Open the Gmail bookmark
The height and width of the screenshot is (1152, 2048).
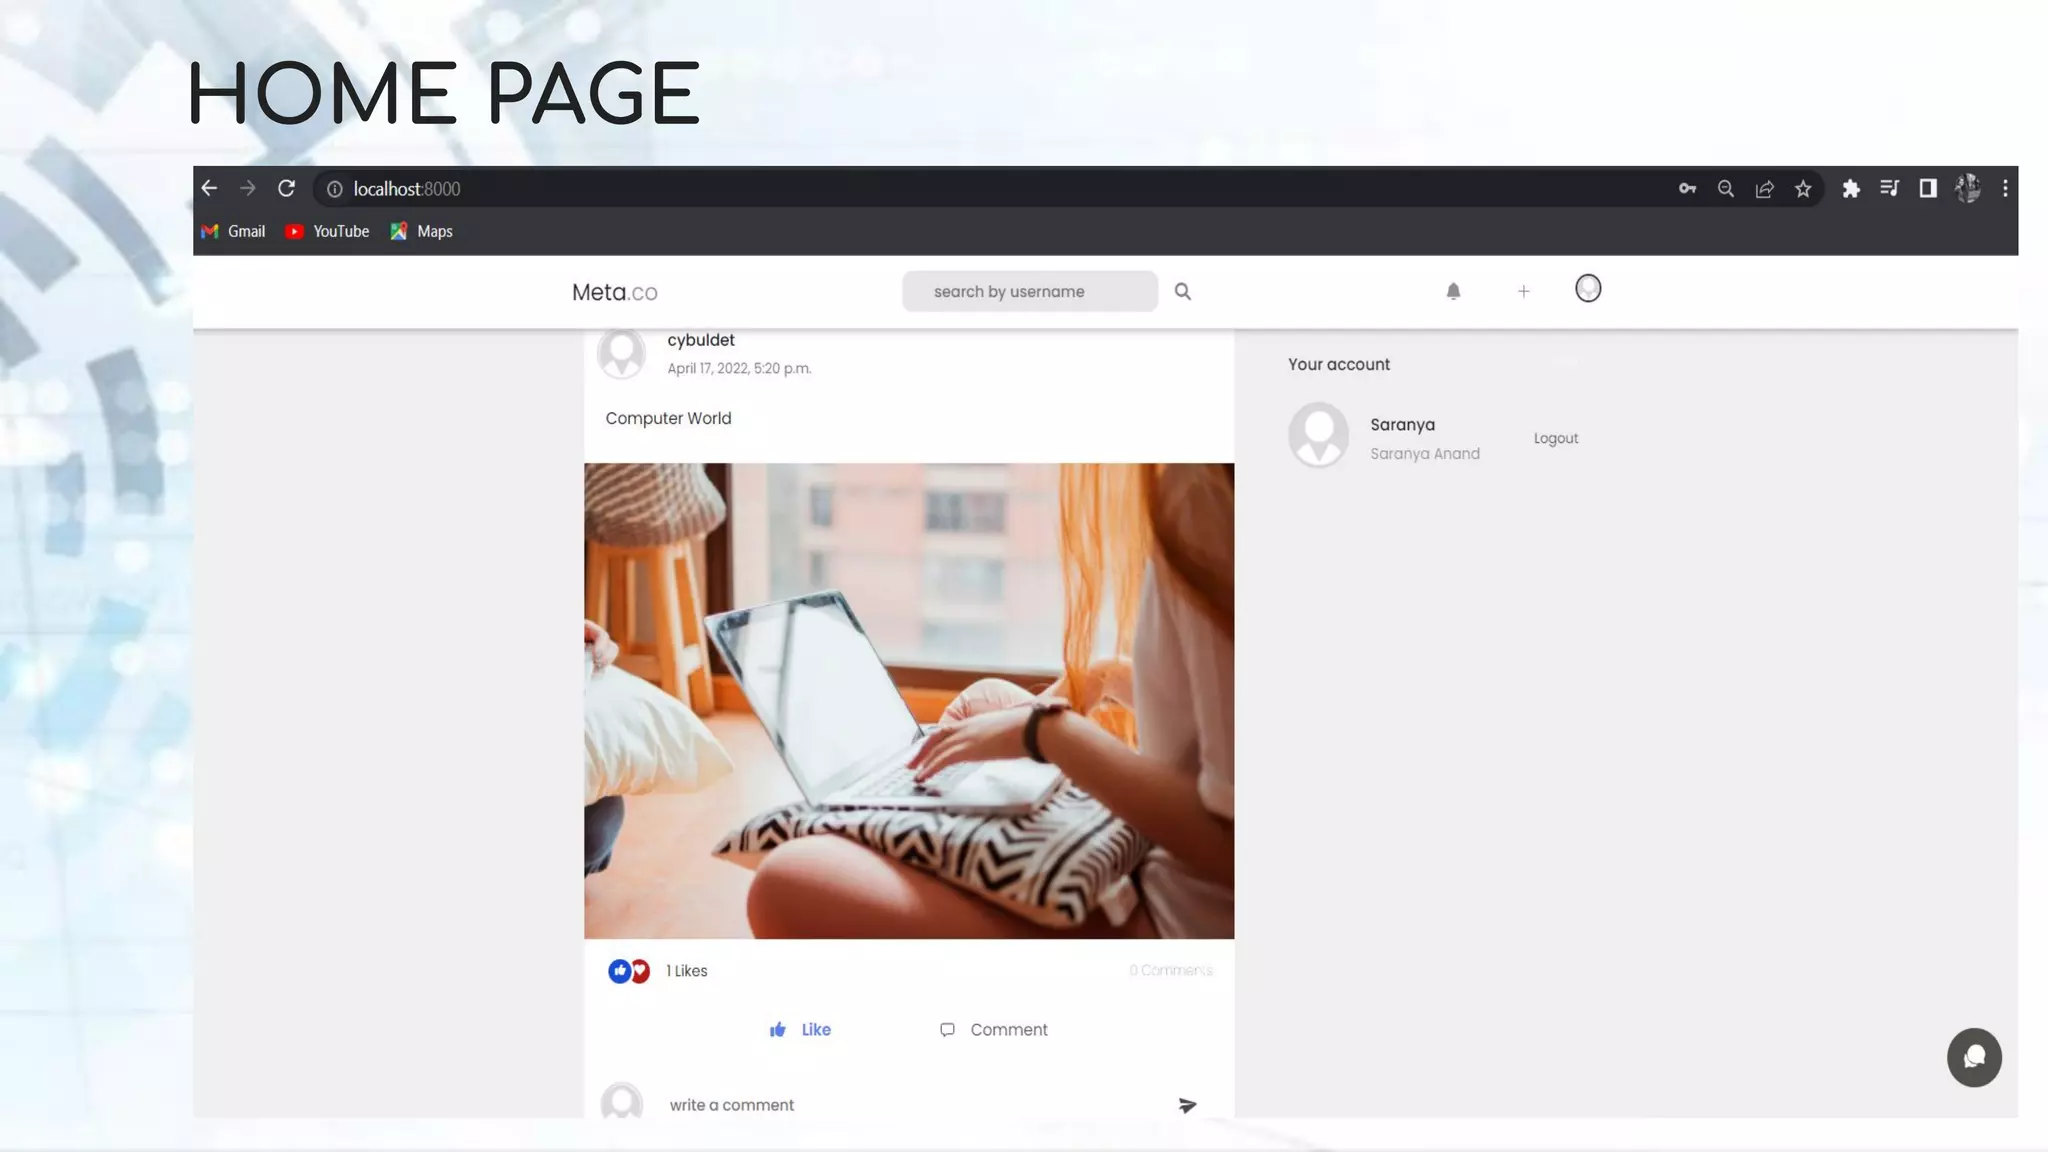pyautogui.click(x=234, y=231)
